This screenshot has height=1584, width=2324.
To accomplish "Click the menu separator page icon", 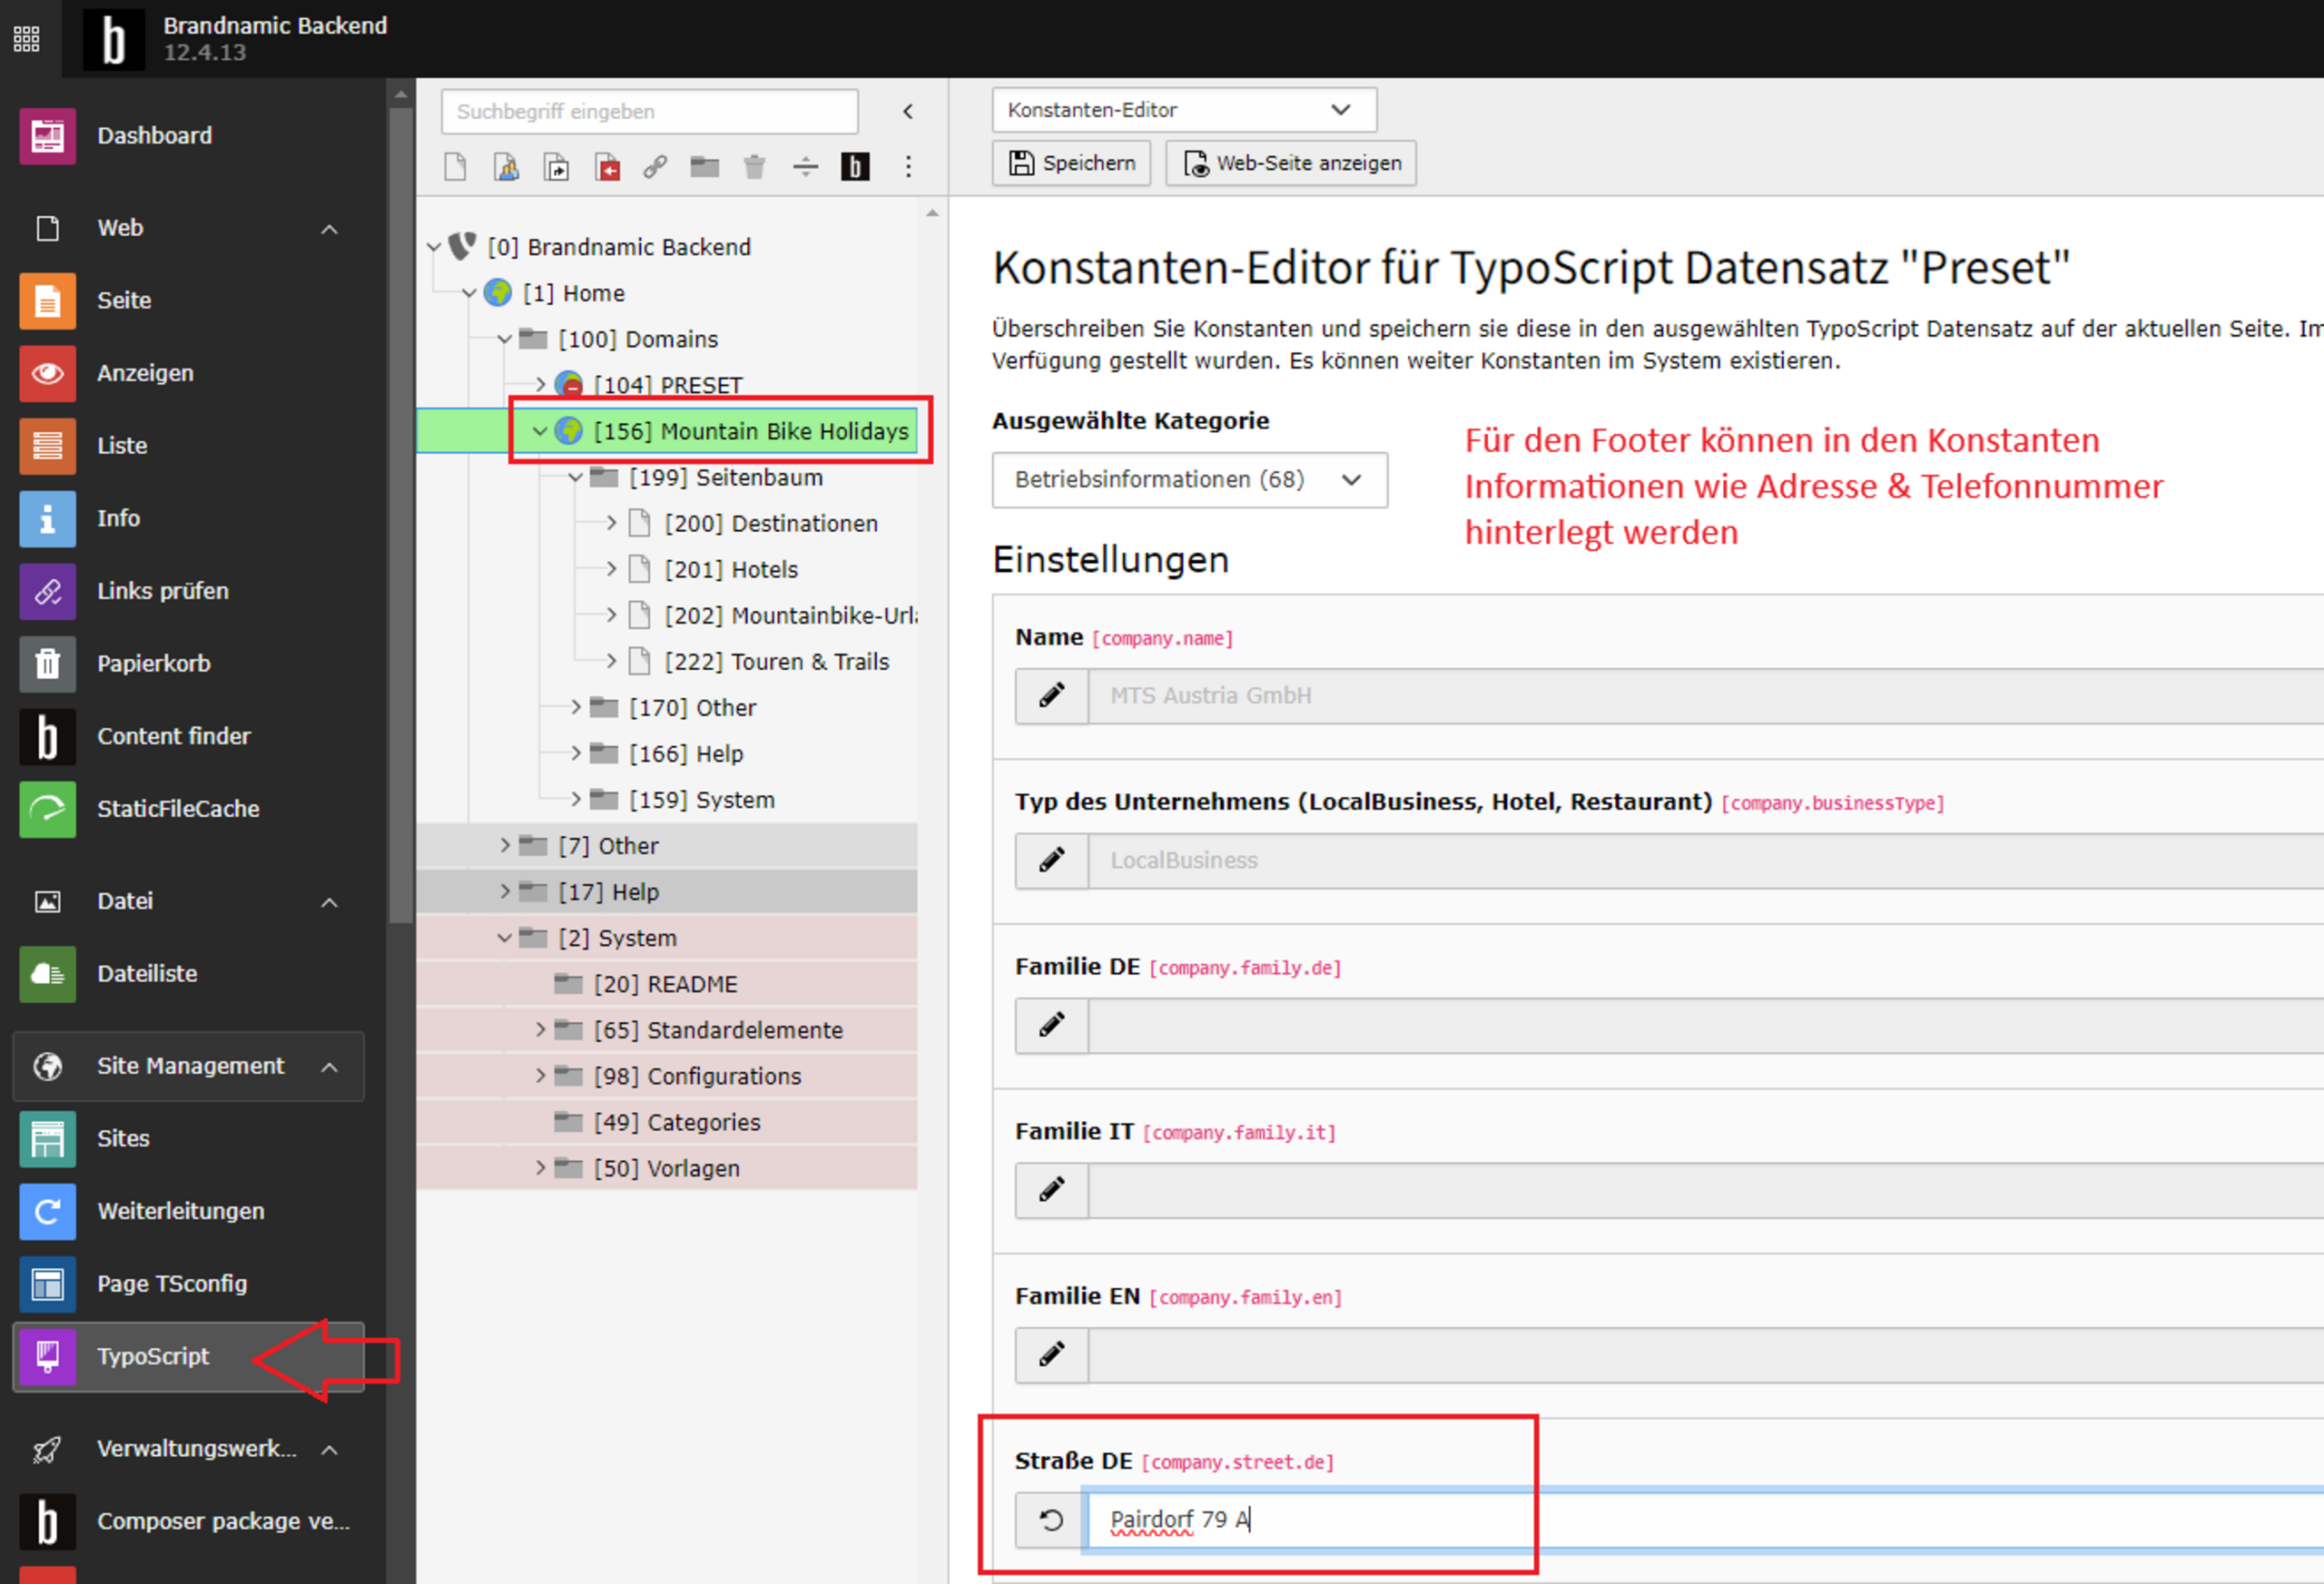I will [805, 166].
